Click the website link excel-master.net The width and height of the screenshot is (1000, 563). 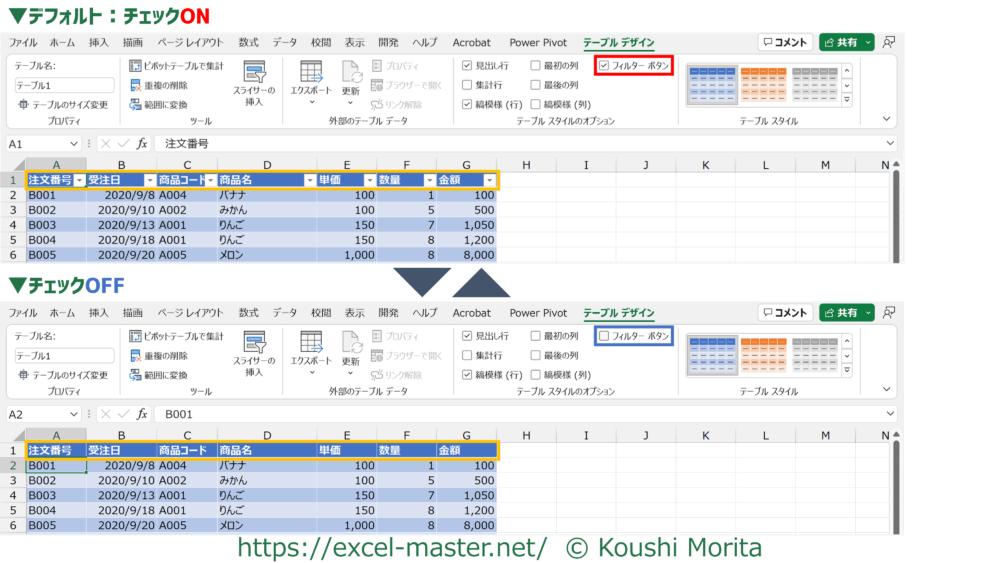392,547
